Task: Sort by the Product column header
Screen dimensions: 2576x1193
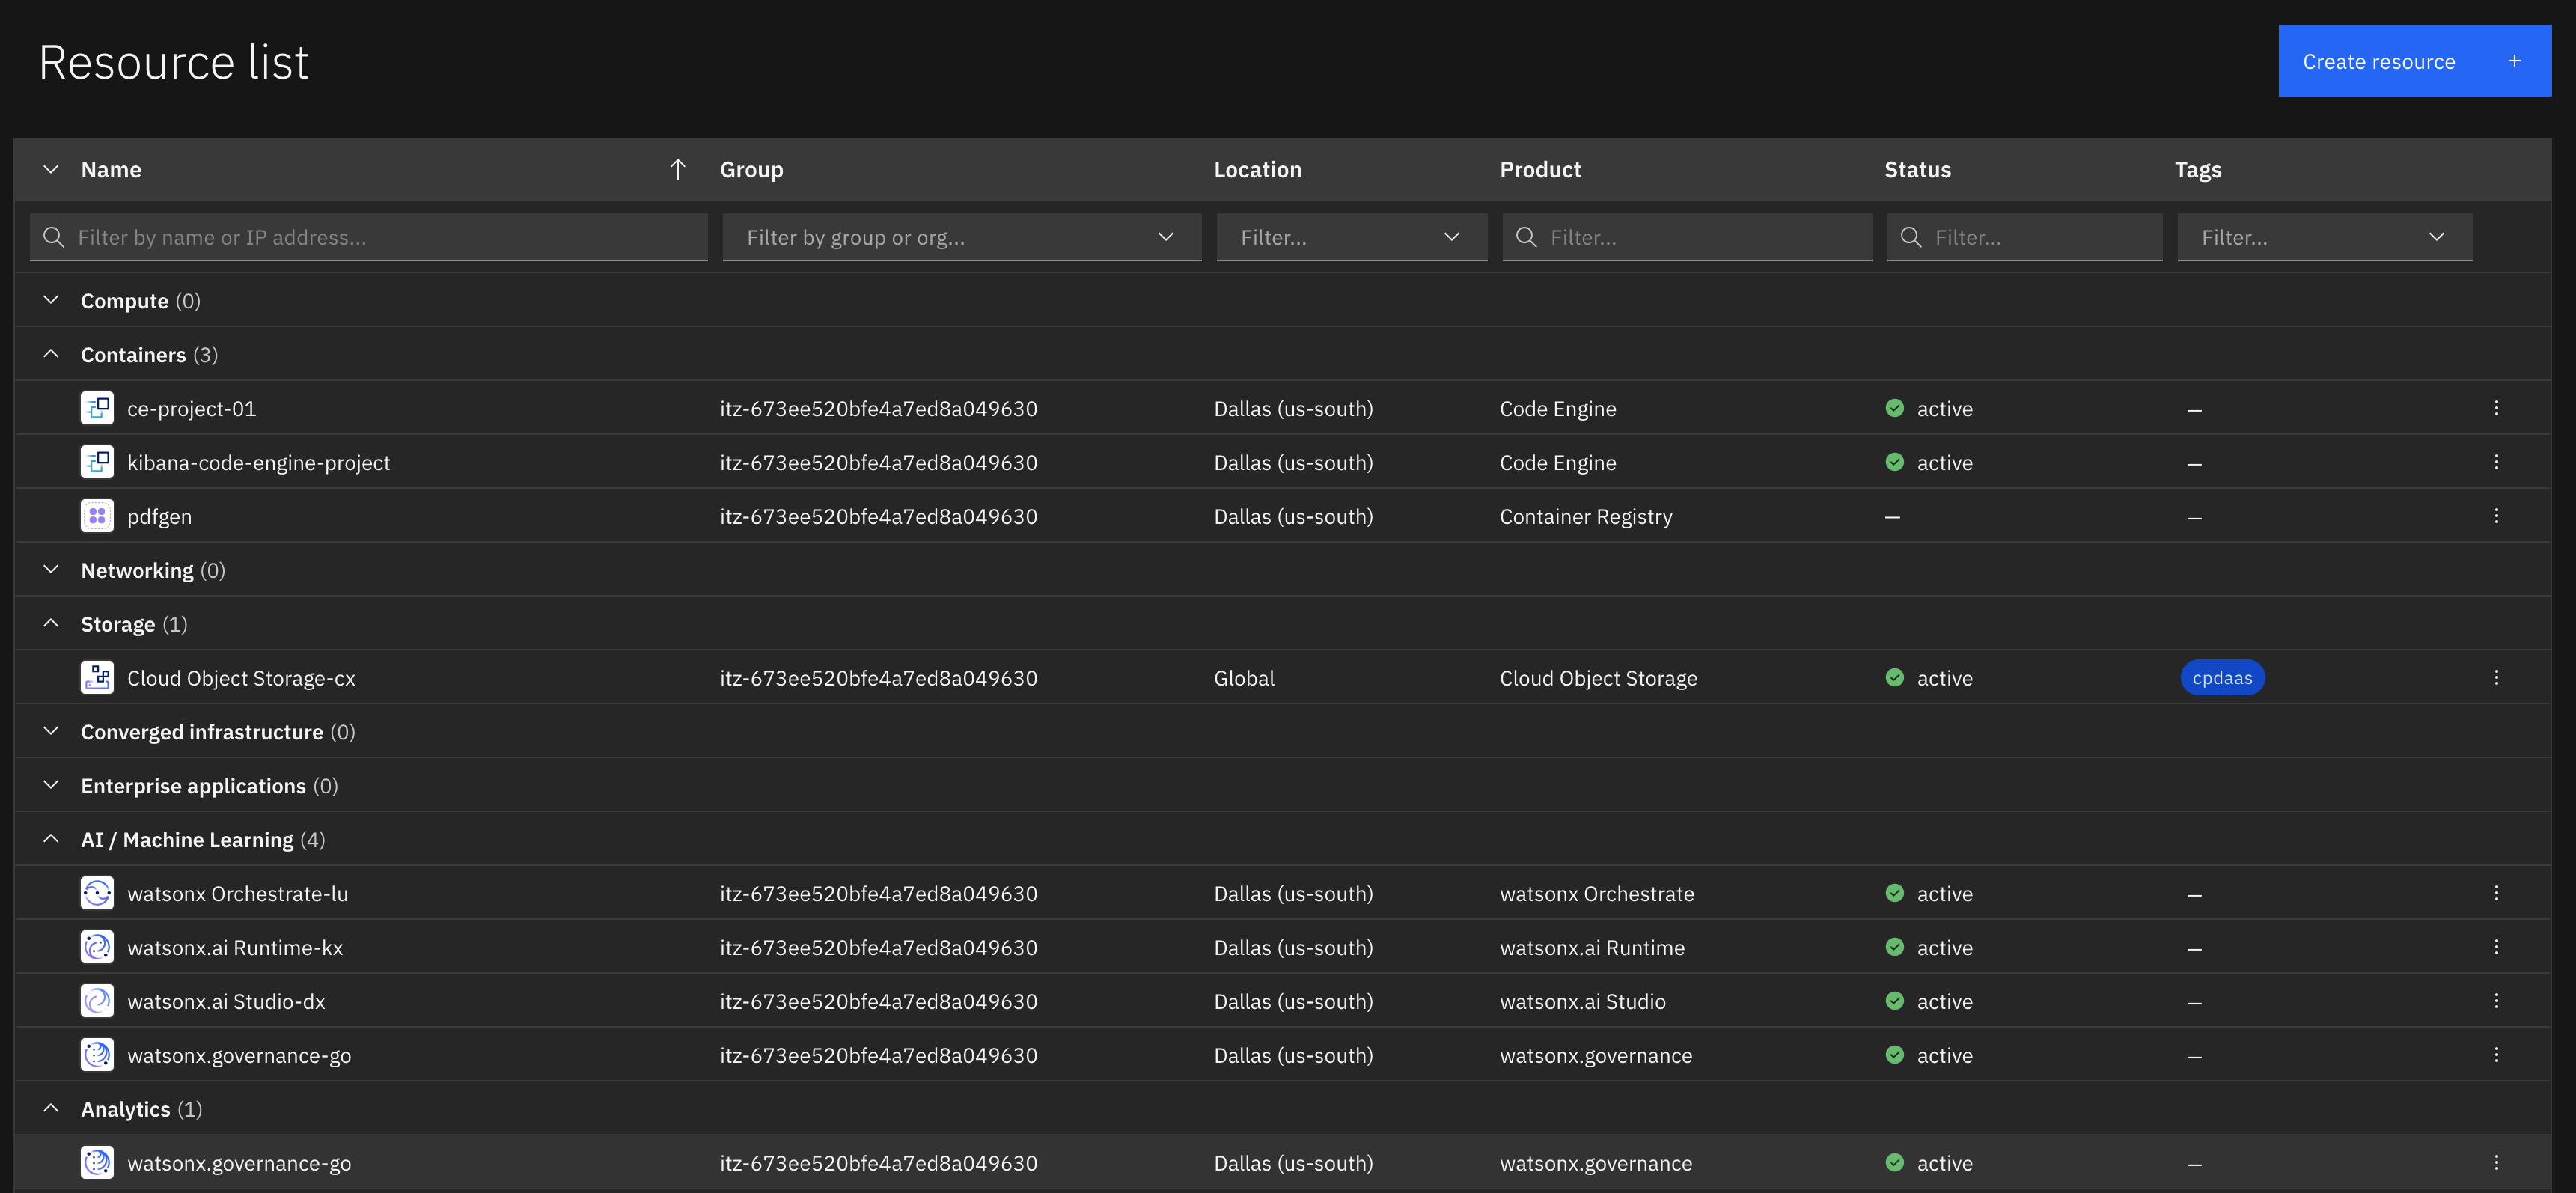Action: [x=1540, y=170]
